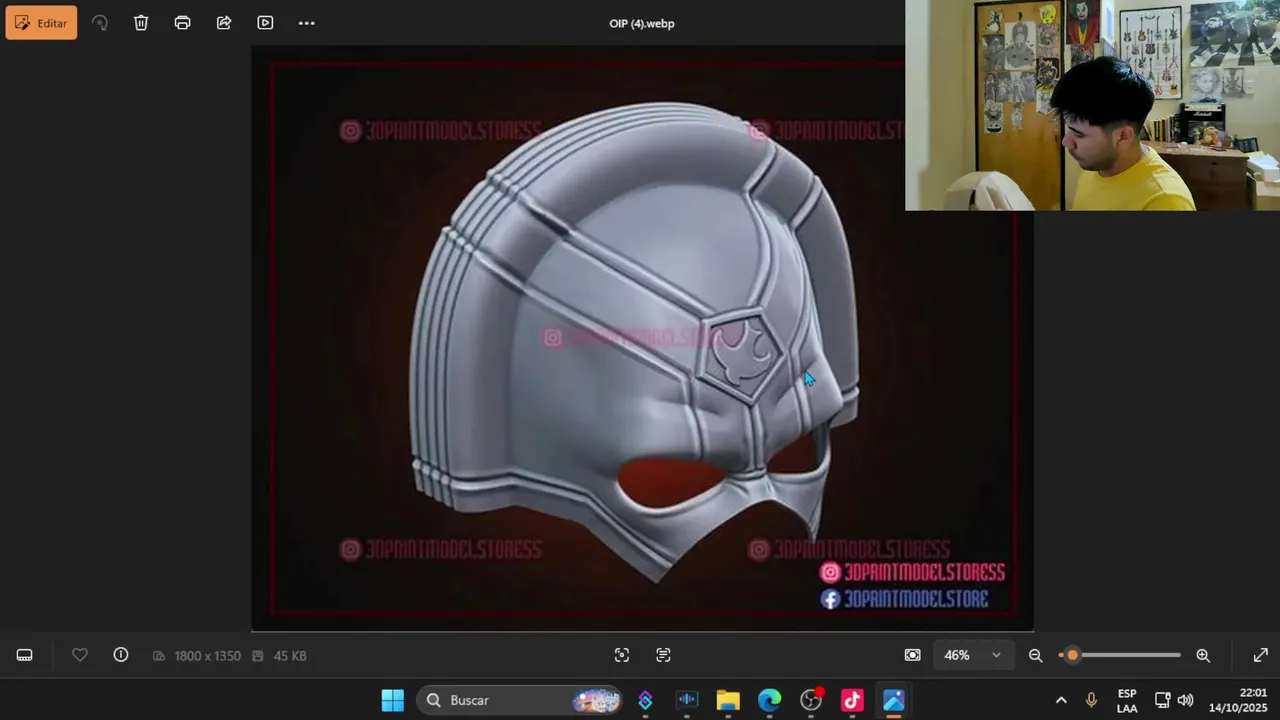
Task: Open the waveform audio taskbar app
Action: [x=687, y=700]
